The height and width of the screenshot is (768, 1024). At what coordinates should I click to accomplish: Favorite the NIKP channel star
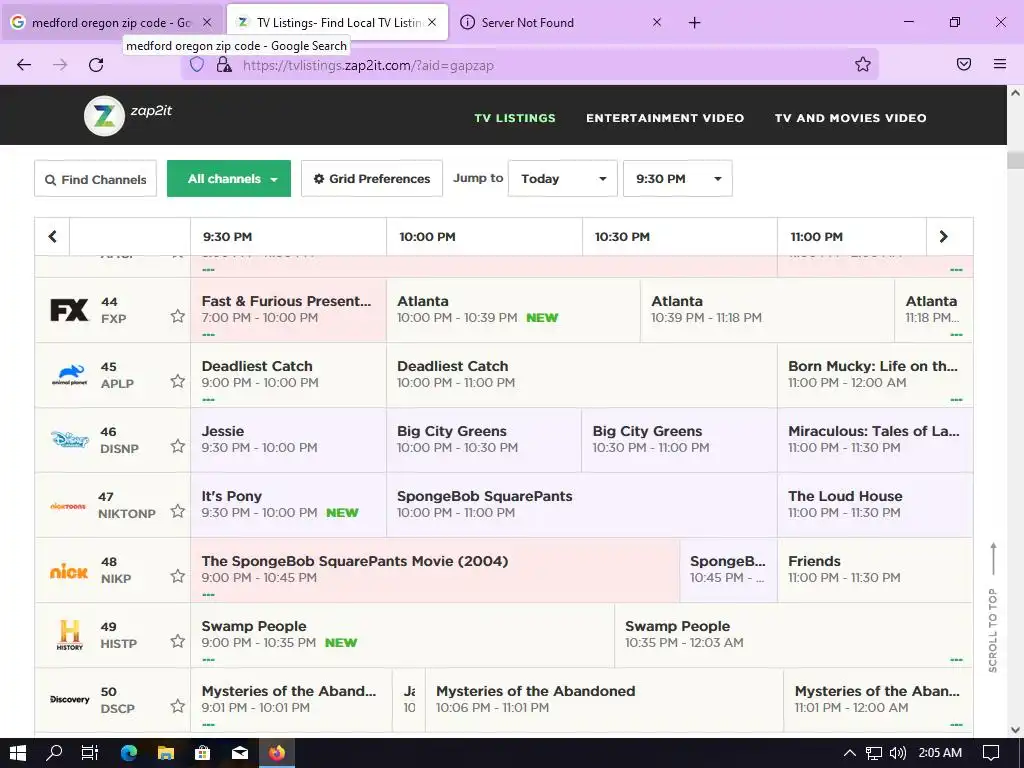[178, 576]
